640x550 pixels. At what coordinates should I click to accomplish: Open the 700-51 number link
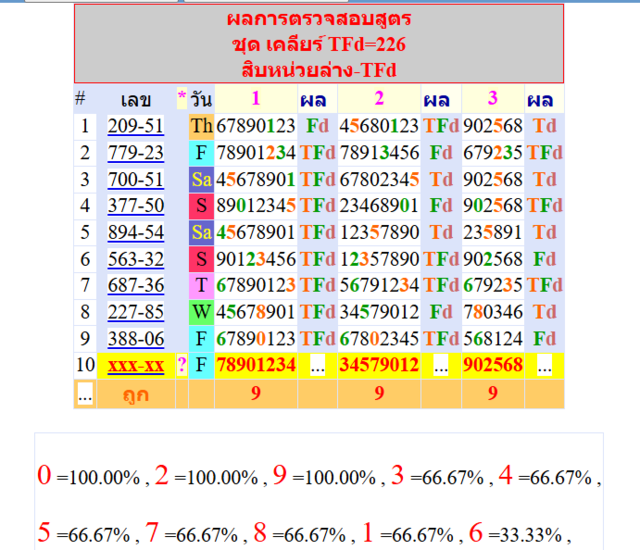pos(136,180)
